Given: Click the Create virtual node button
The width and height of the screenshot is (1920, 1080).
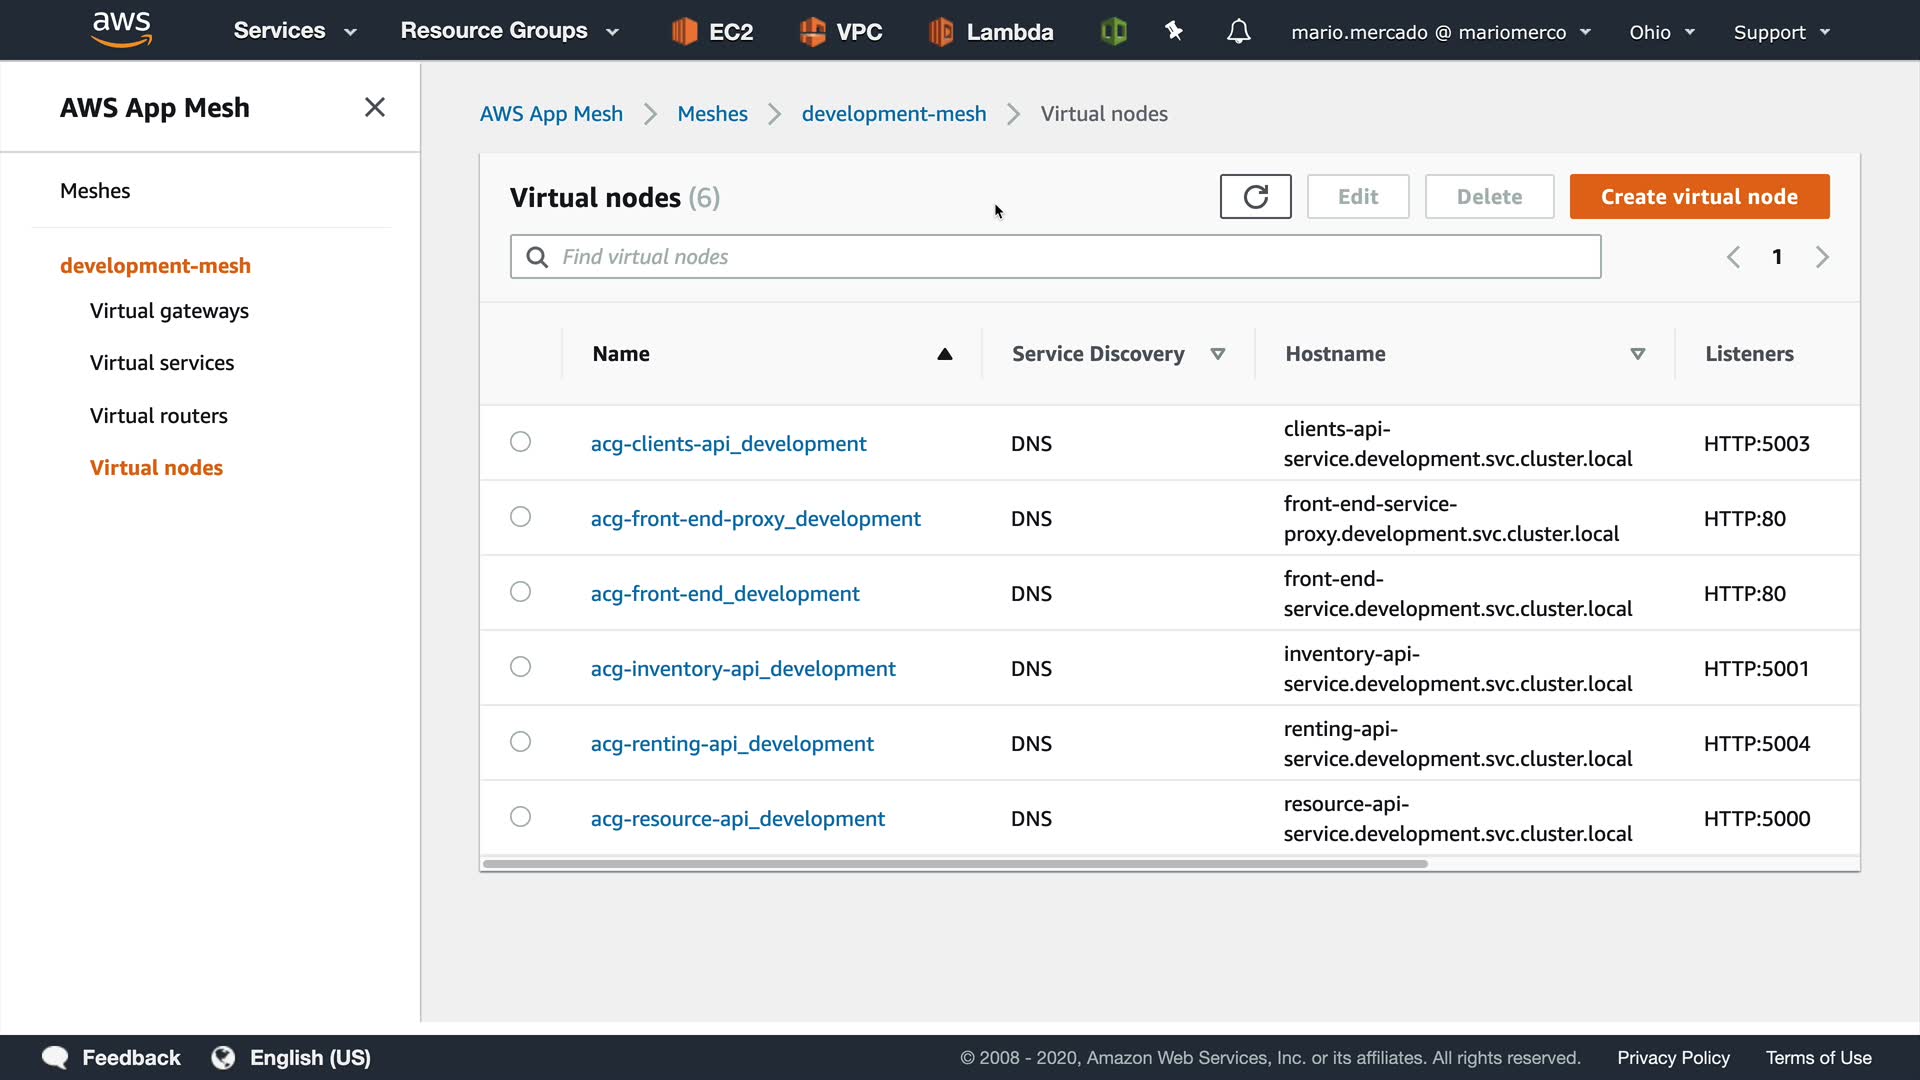Looking at the screenshot, I should [x=1699, y=197].
